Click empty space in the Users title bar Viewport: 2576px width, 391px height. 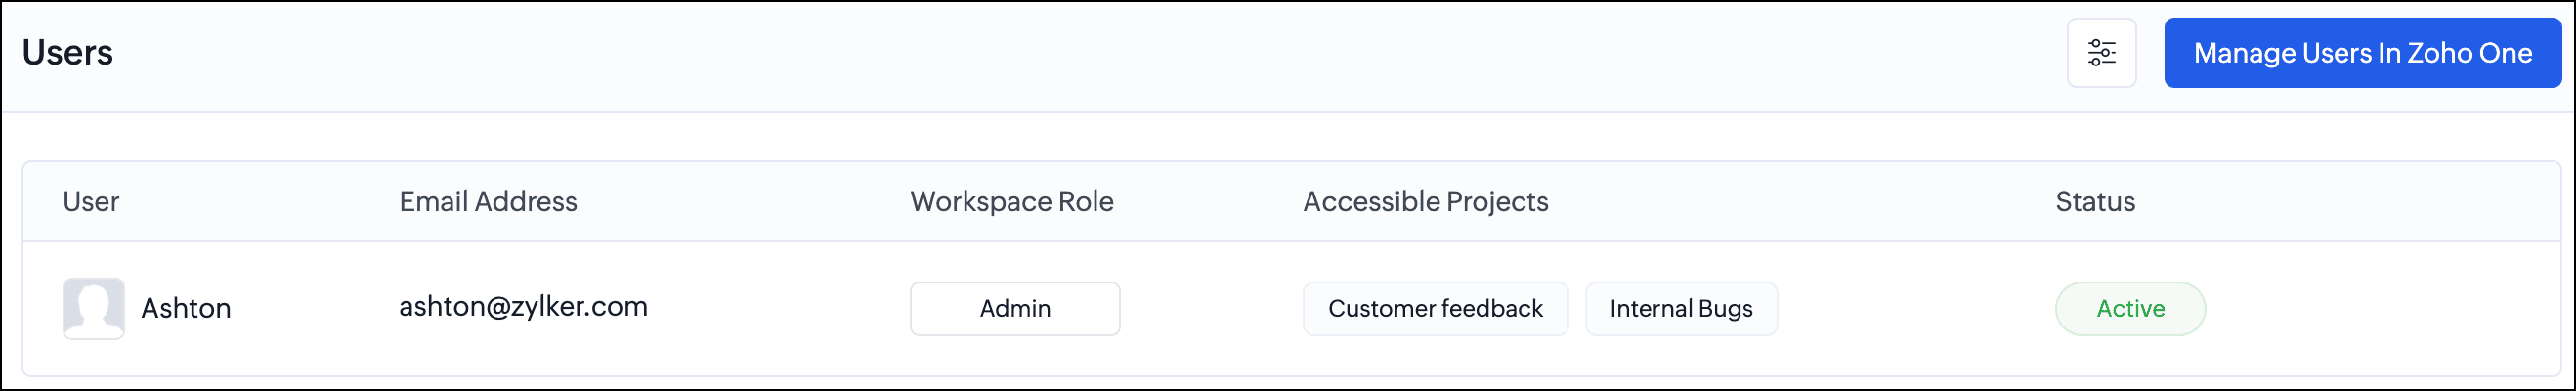[1000, 55]
